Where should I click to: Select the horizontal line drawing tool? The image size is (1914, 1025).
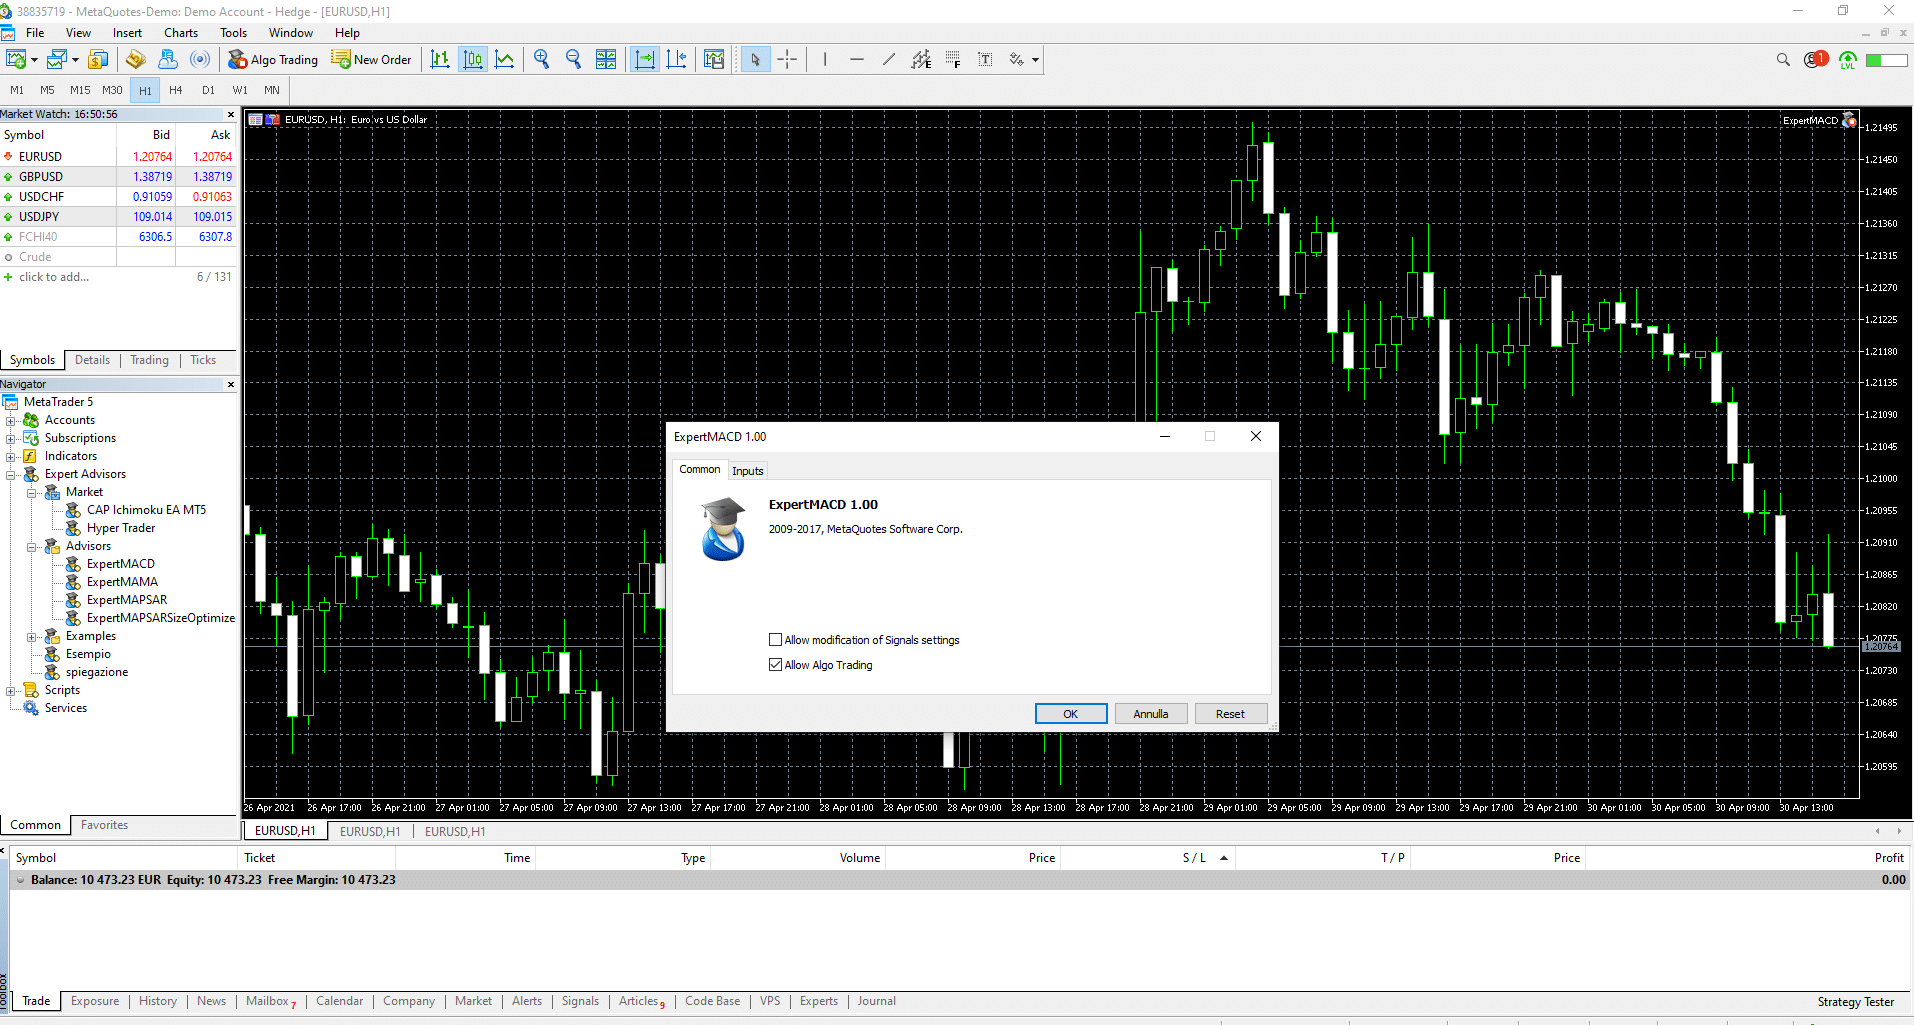pyautogui.click(x=857, y=60)
